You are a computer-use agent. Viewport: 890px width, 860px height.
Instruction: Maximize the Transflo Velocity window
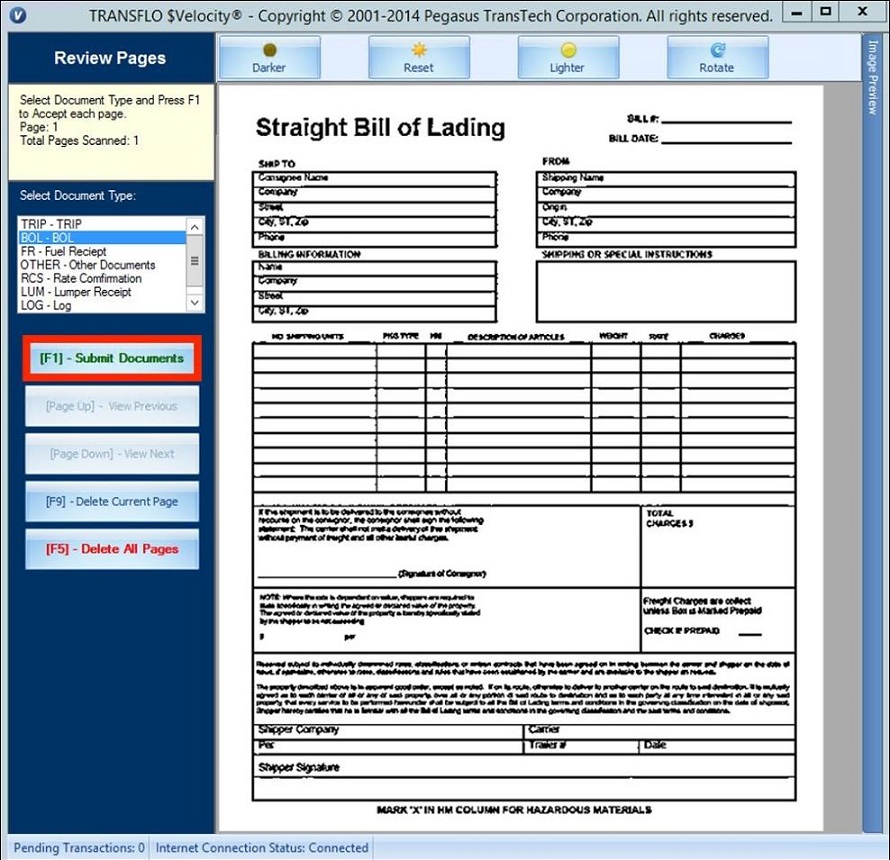click(x=826, y=11)
